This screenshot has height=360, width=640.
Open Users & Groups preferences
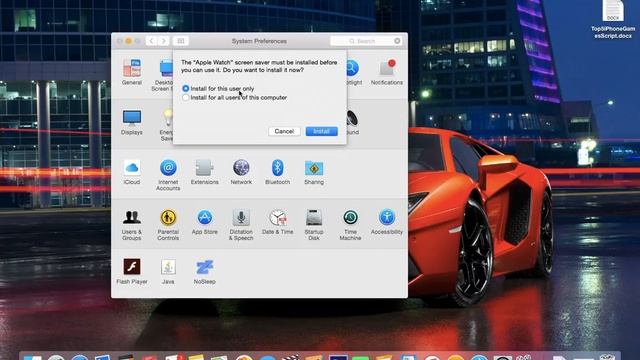coord(131,224)
